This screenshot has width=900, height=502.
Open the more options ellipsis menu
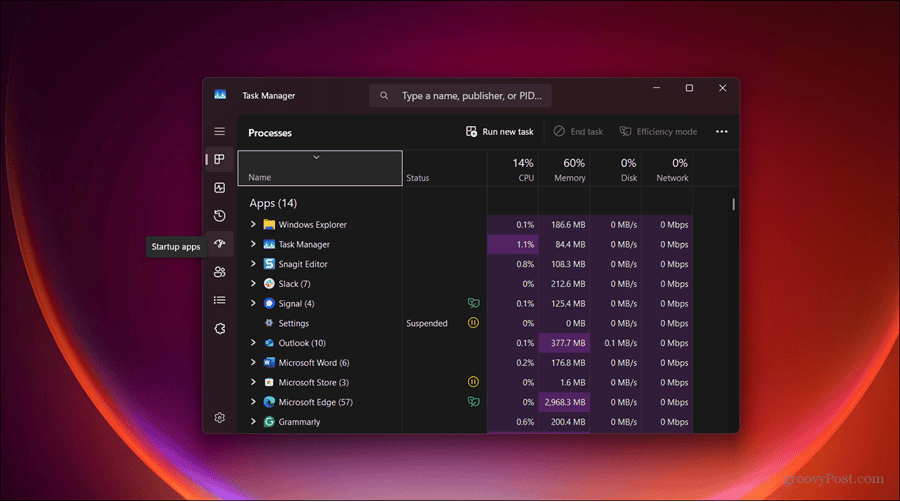click(721, 132)
